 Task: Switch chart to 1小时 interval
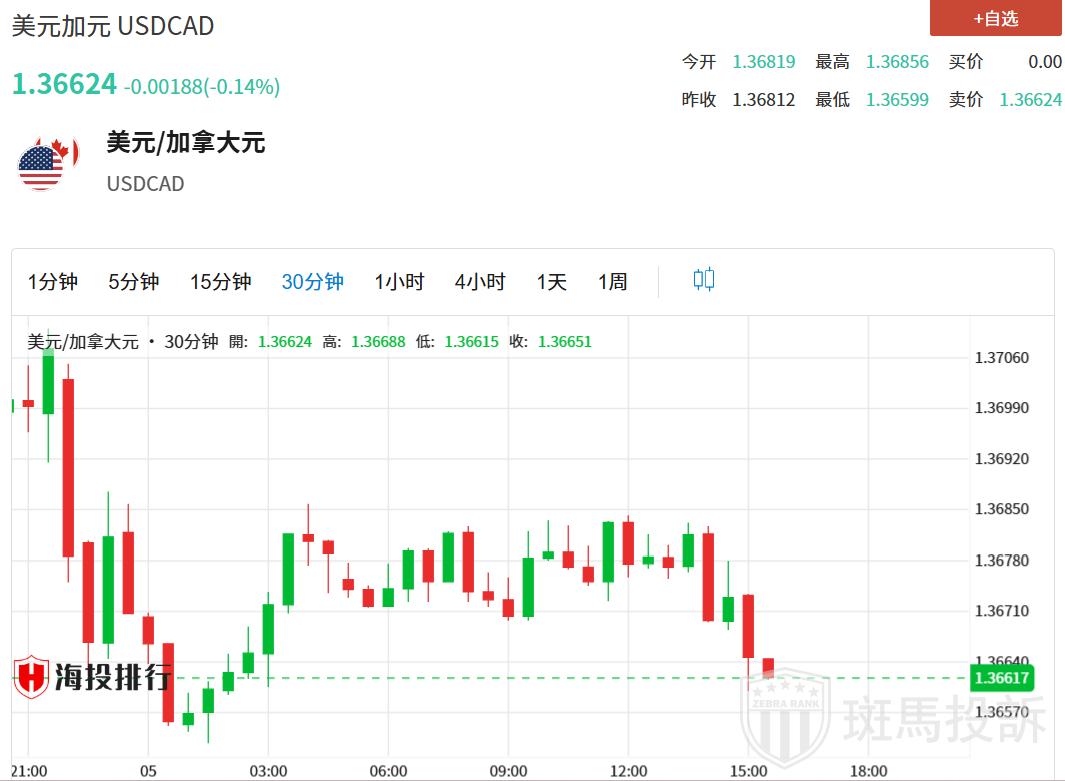399,282
